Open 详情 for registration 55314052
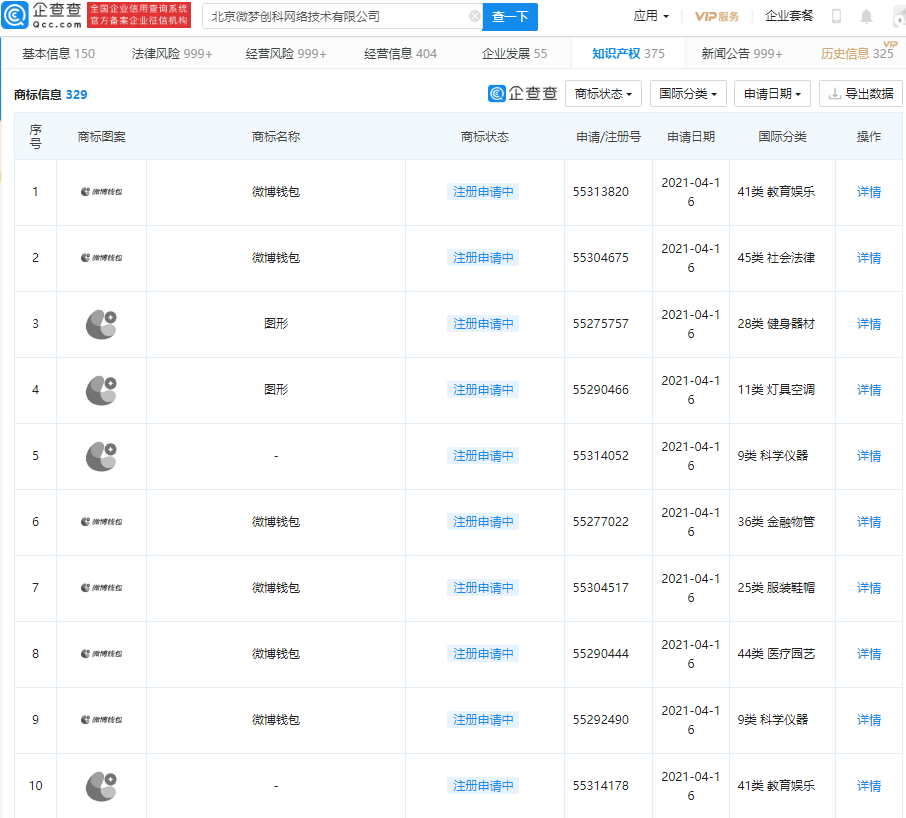The height and width of the screenshot is (818, 906). (868, 456)
